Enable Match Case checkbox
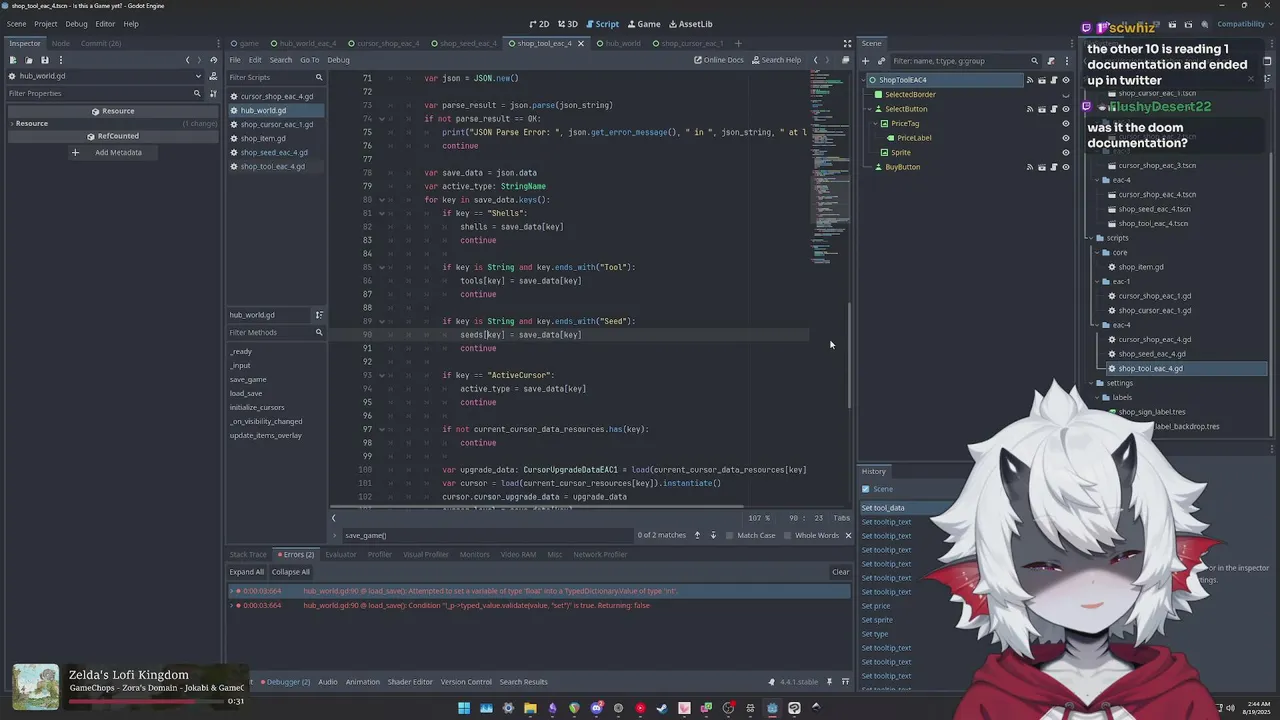Viewport: 1280px width, 720px height. (729, 535)
